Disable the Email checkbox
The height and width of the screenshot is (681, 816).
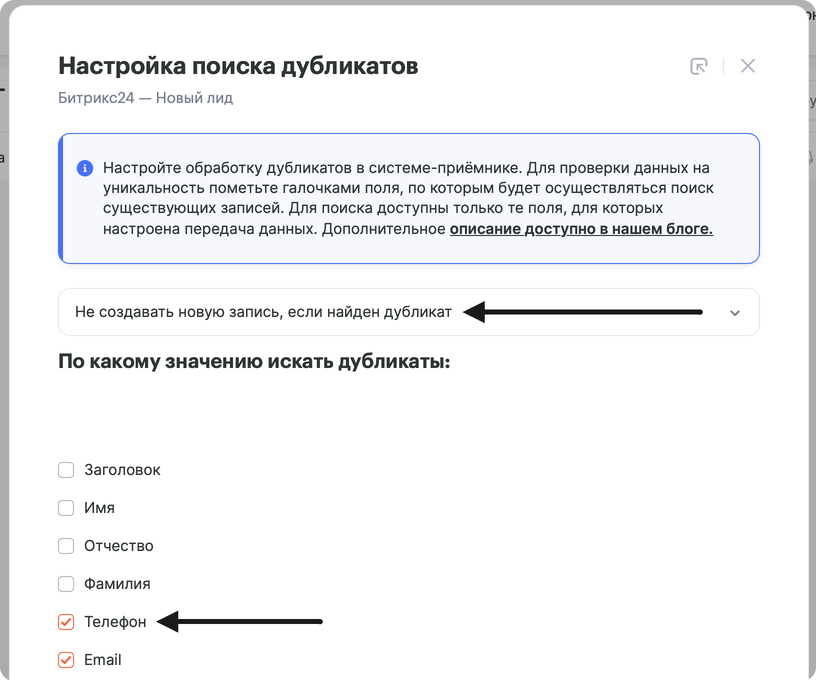tap(66, 660)
